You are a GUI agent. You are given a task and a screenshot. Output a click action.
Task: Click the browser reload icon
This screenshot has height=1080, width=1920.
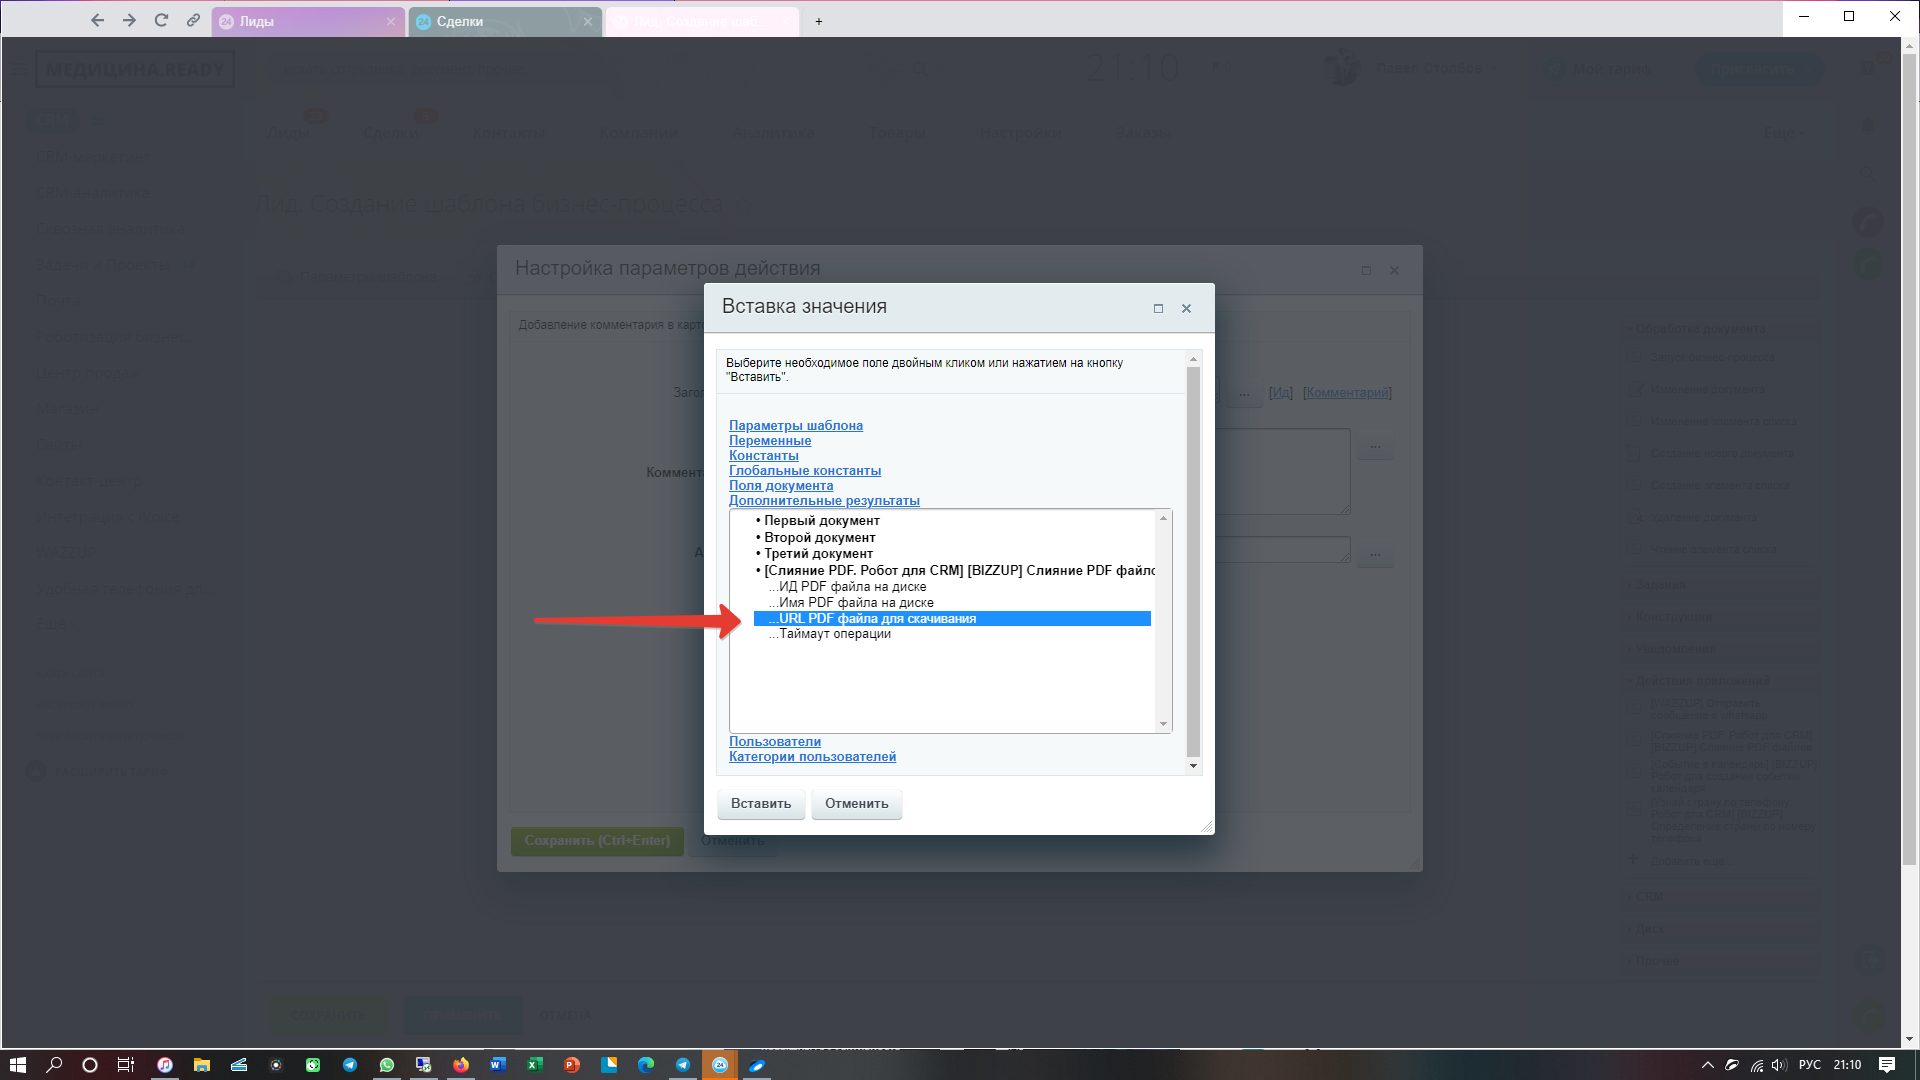coord(161,20)
